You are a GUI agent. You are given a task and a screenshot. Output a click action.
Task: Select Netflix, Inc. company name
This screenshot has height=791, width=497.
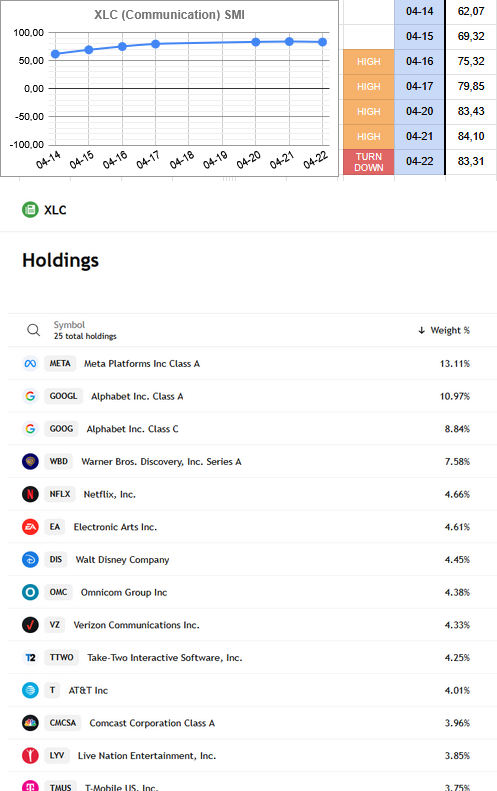point(109,494)
